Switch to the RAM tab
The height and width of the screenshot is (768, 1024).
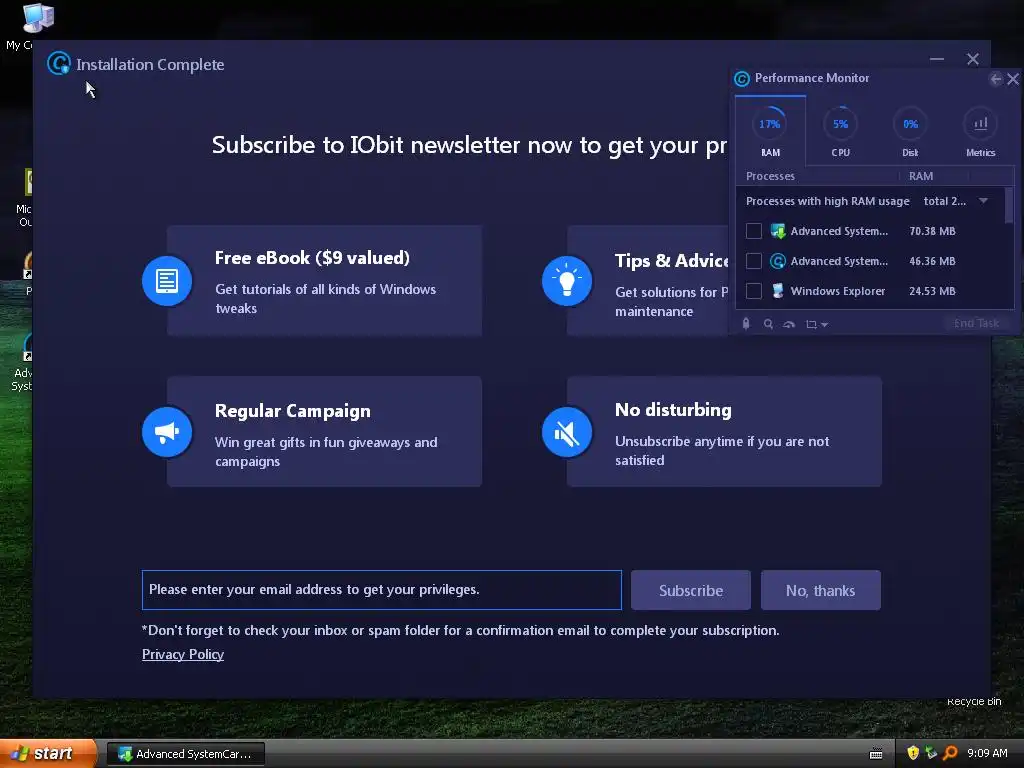[770, 131]
